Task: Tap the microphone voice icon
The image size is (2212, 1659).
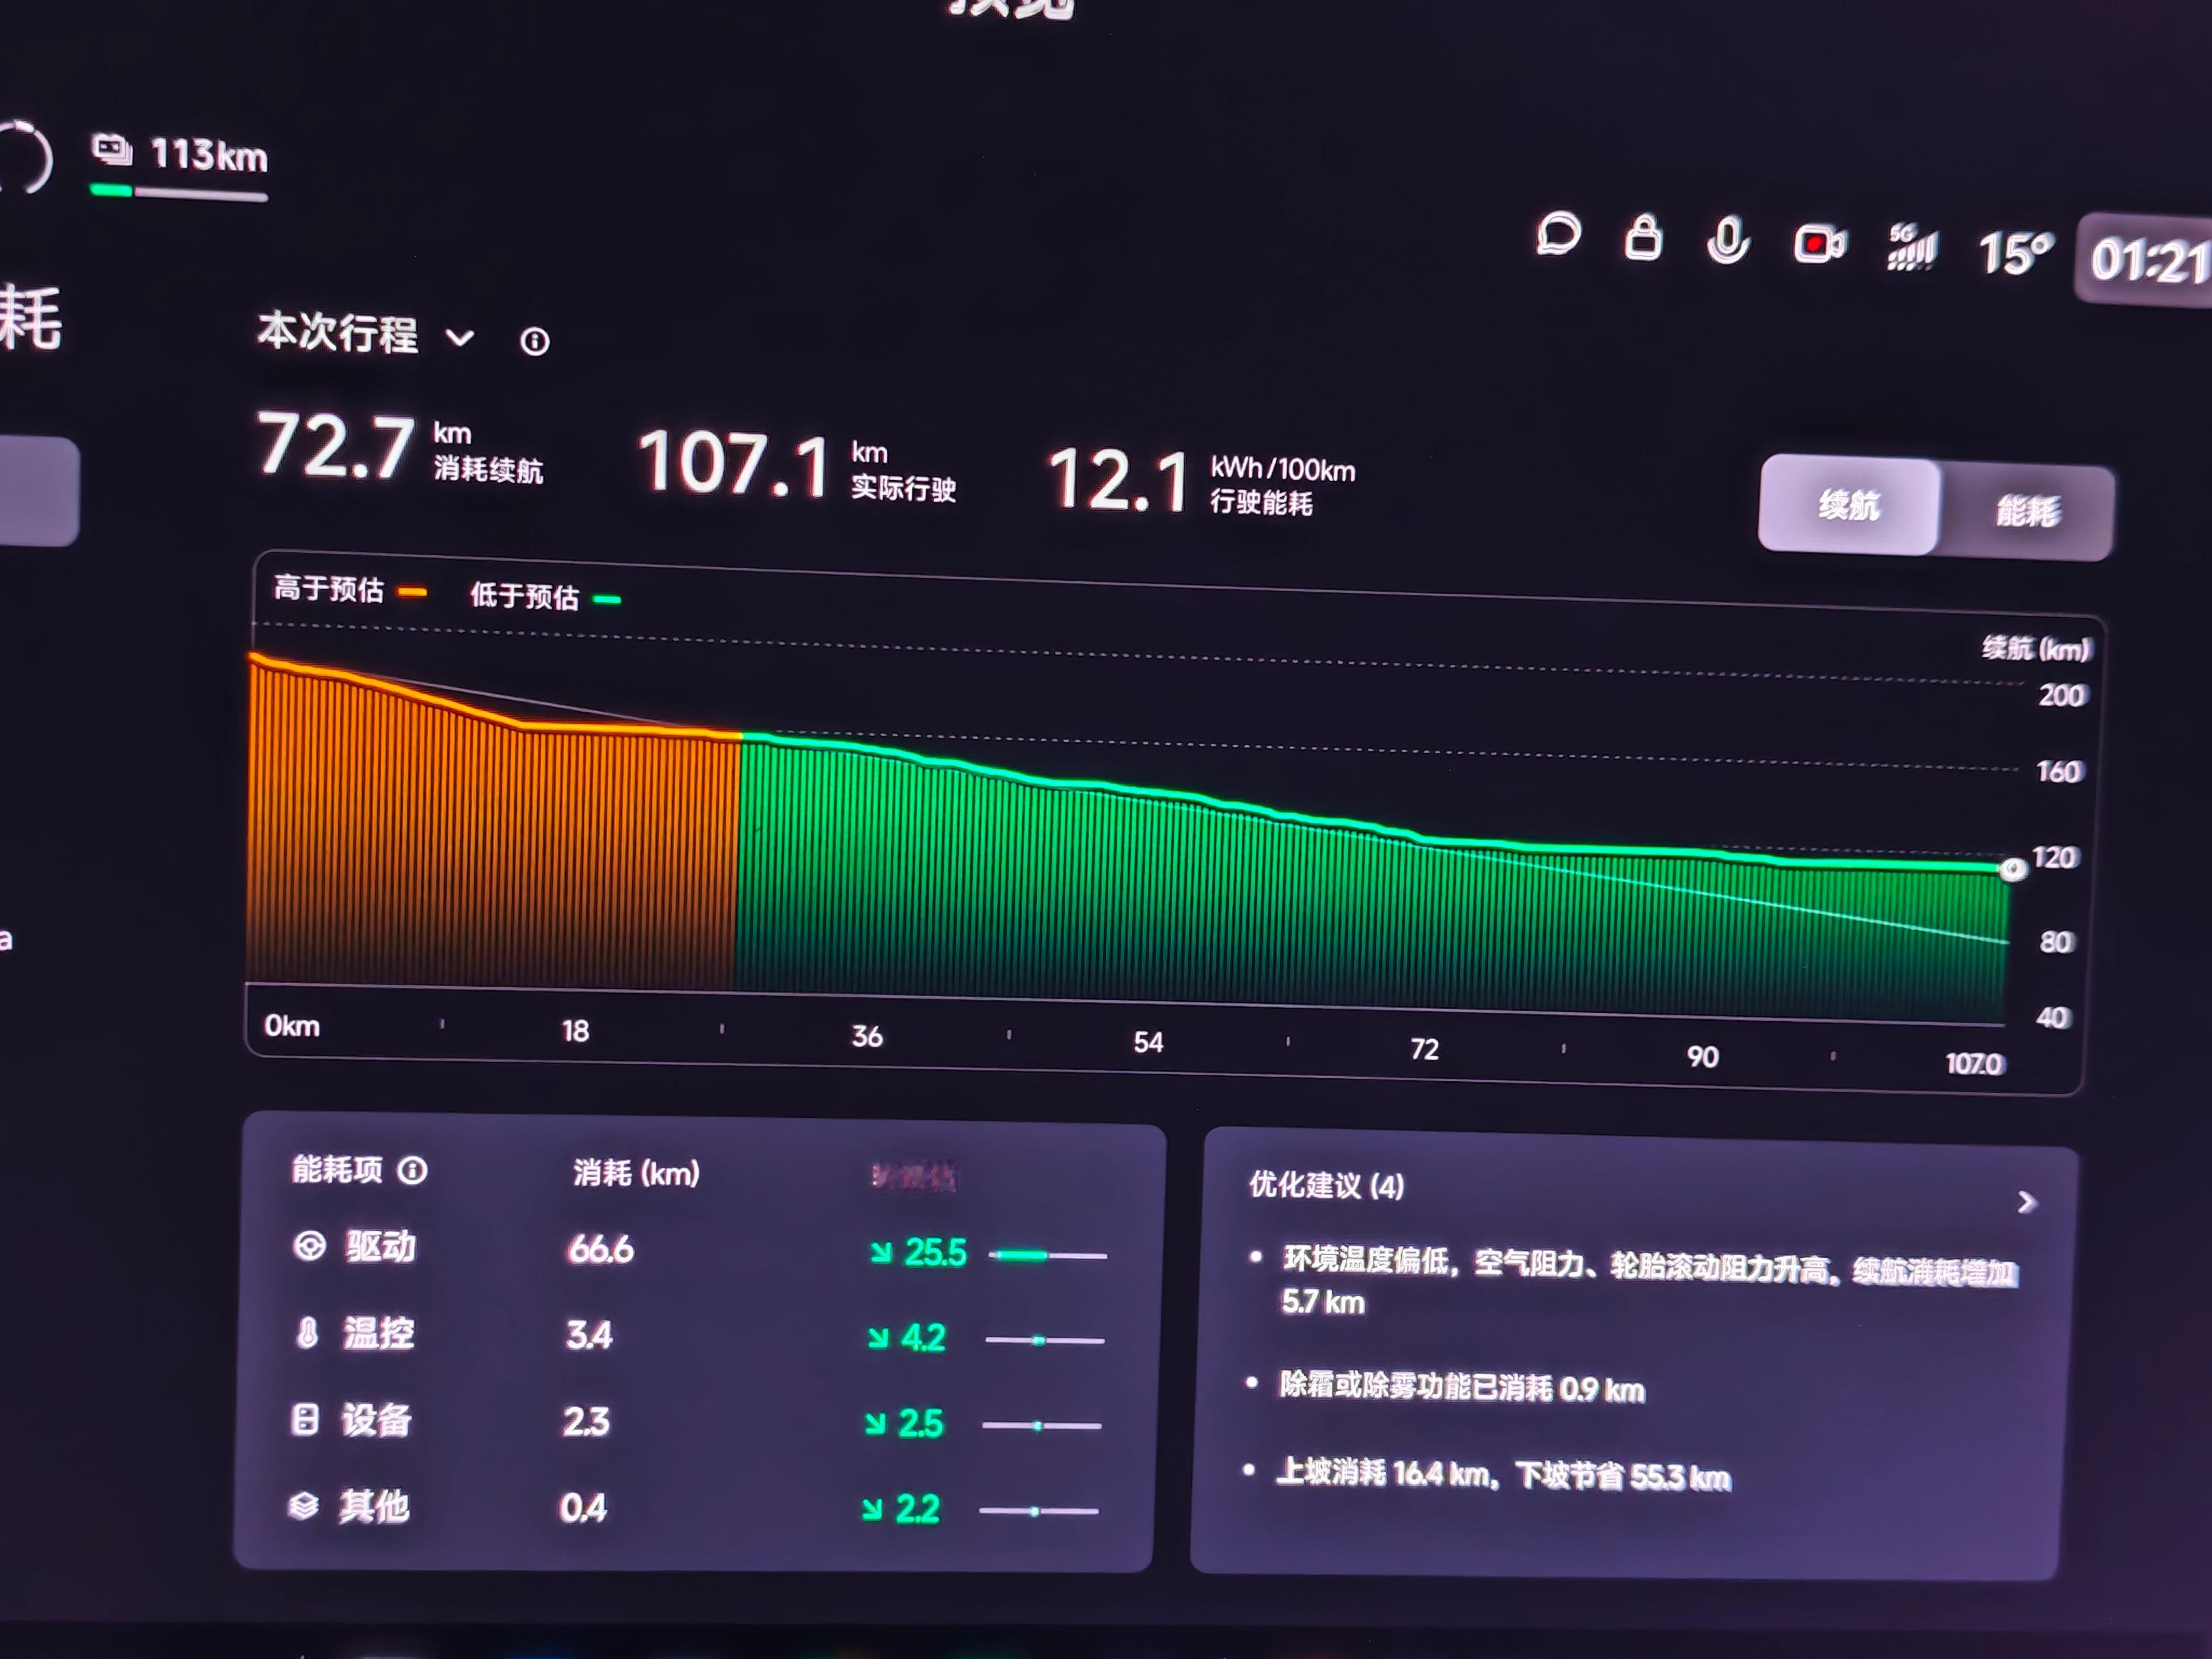Action: [1728, 241]
